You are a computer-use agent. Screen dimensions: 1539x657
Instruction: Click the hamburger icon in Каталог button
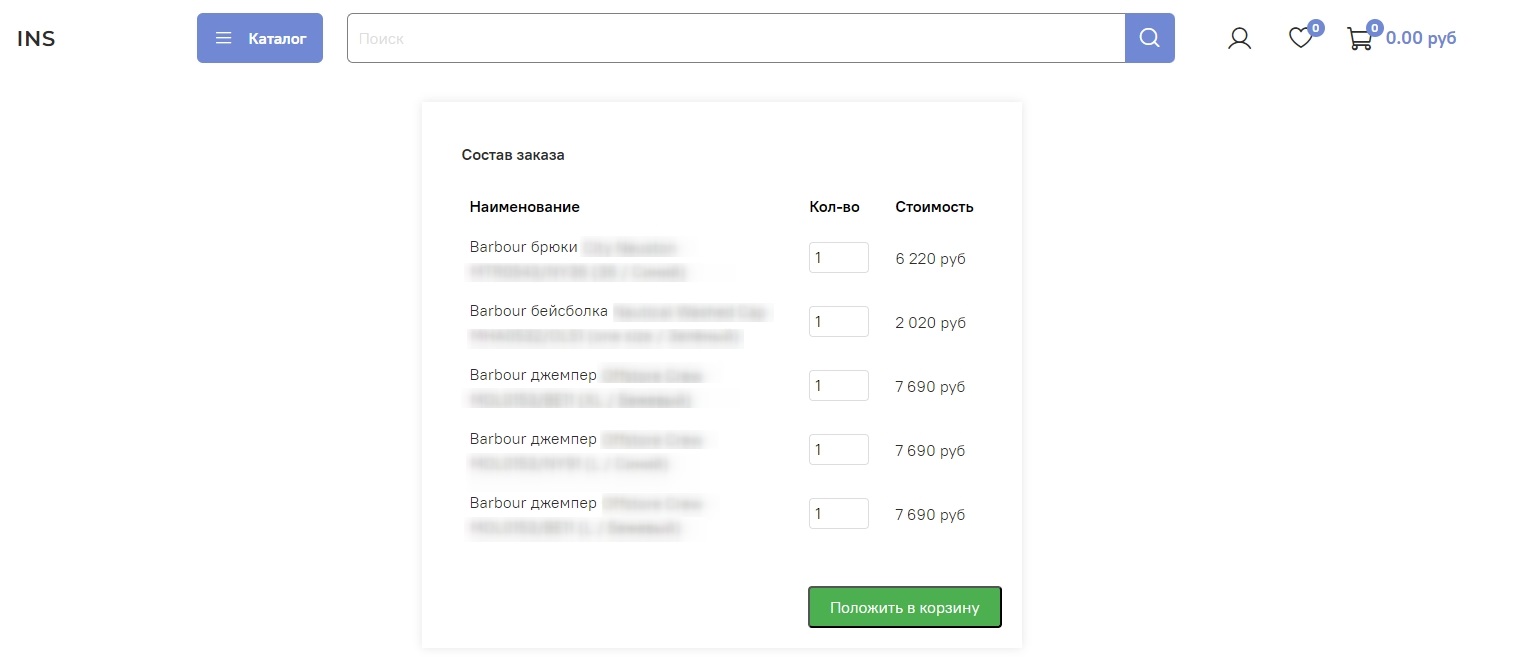pyautogui.click(x=224, y=39)
